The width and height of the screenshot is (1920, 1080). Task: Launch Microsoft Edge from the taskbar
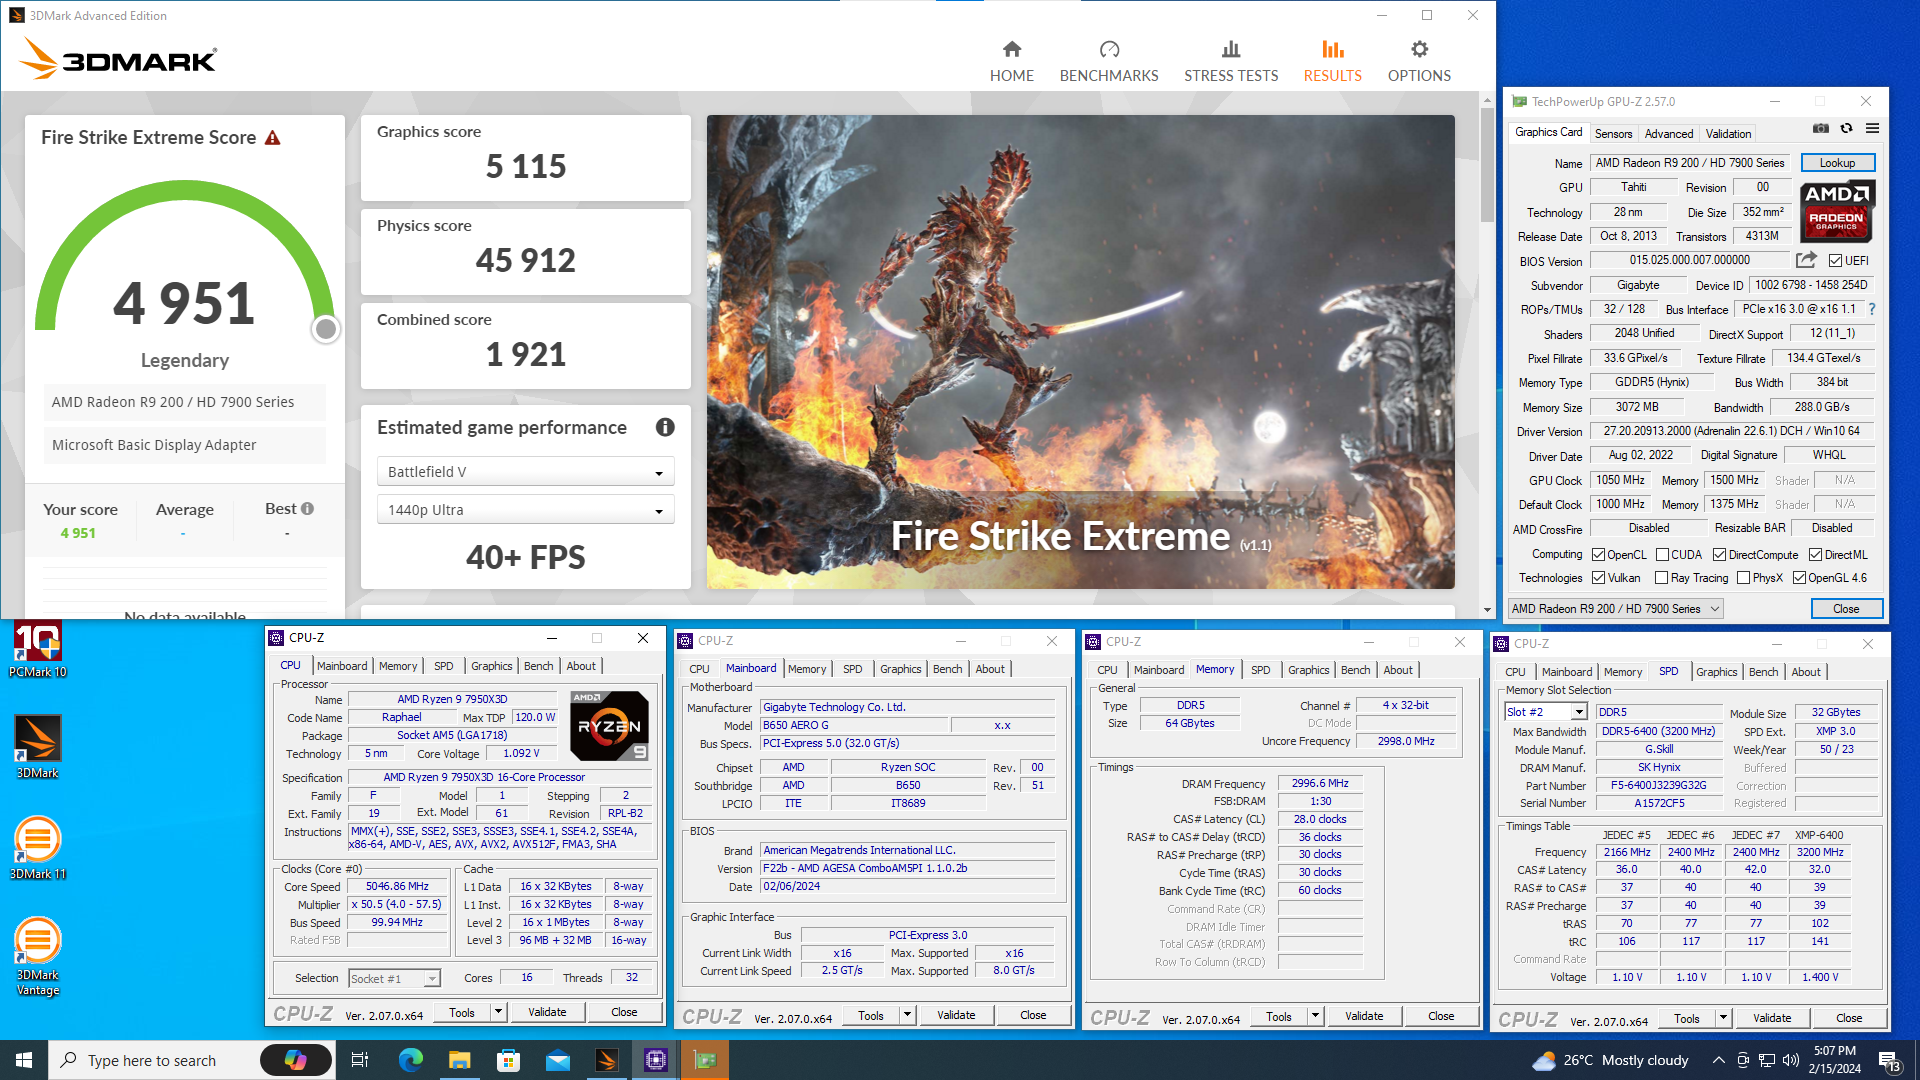click(410, 1060)
